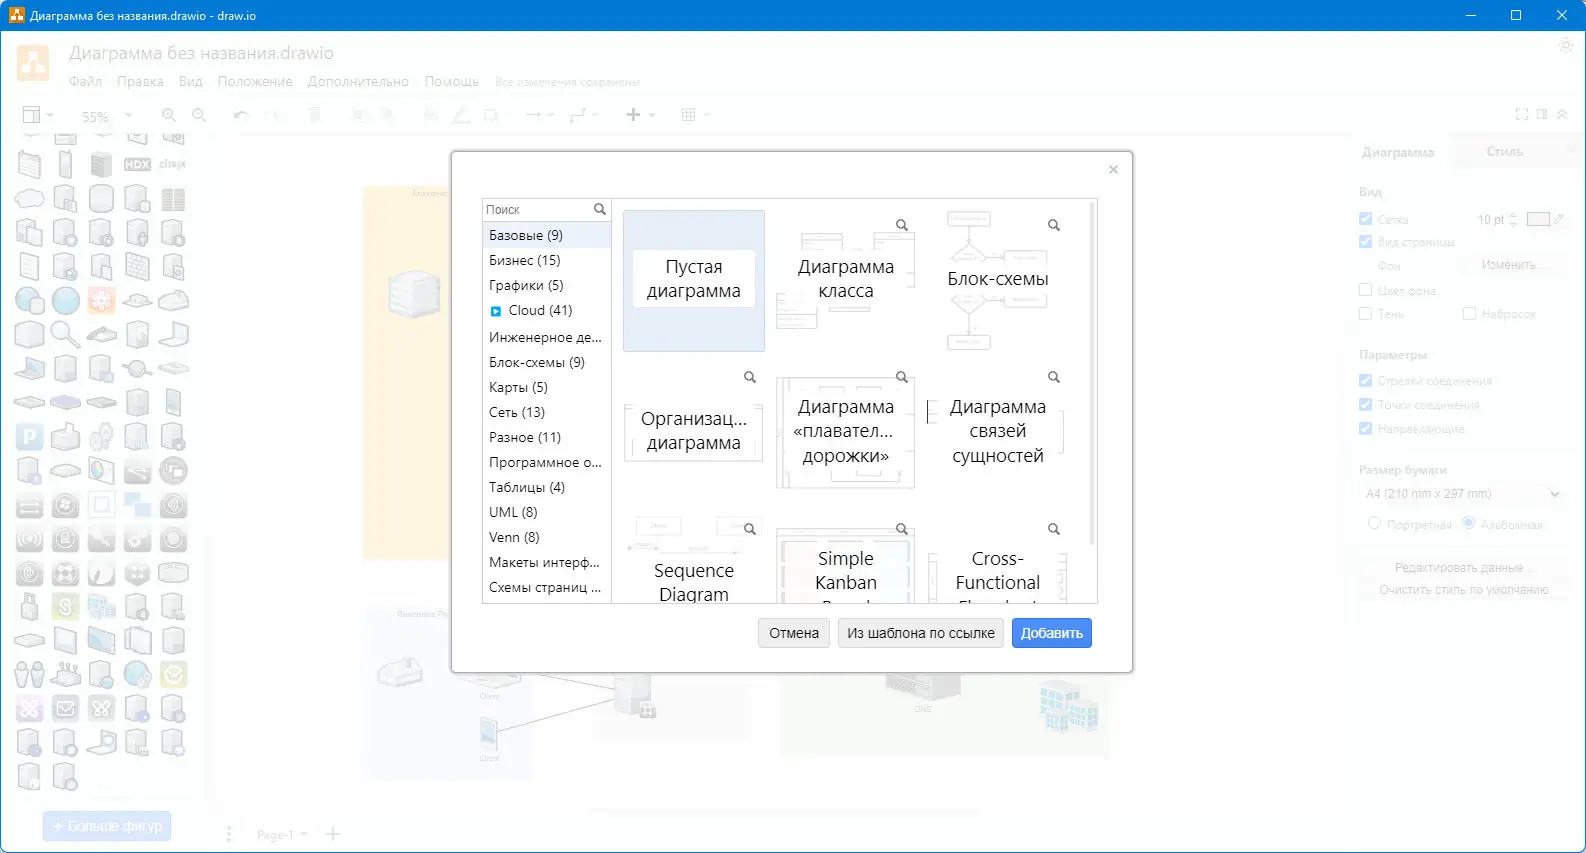
Task: Enable the Цвет фона checkbox
Action: point(1365,290)
